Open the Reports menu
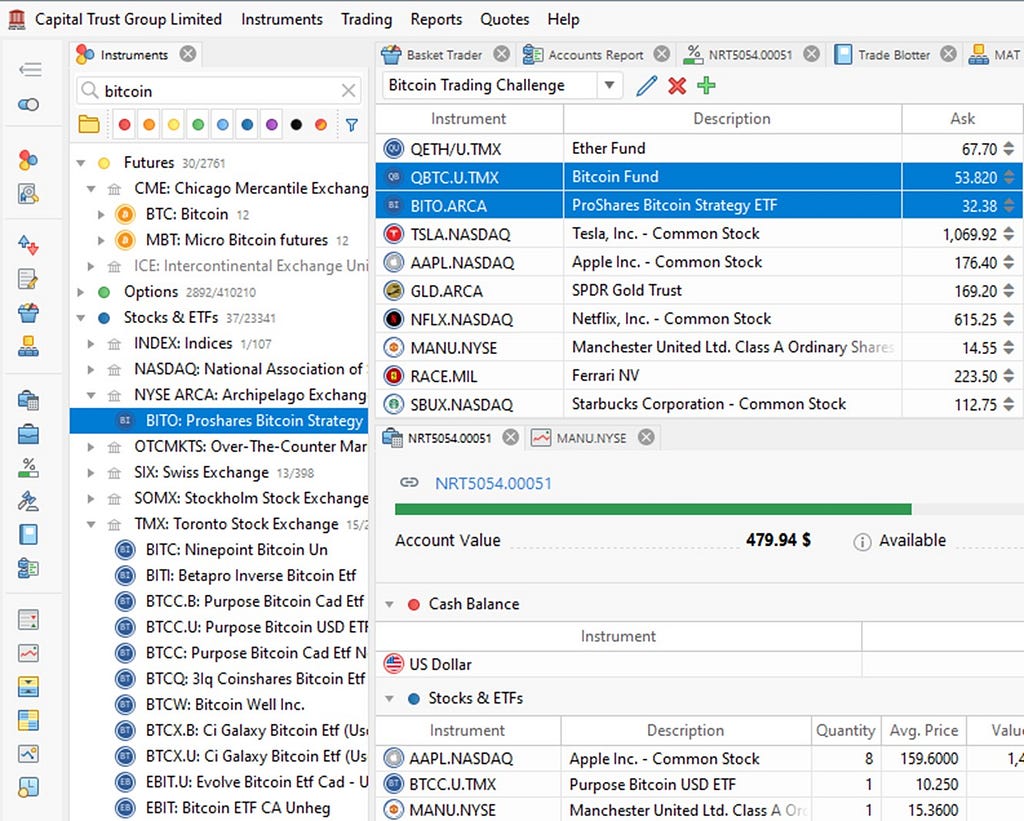The width and height of the screenshot is (1024, 821). click(x=436, y=20)
